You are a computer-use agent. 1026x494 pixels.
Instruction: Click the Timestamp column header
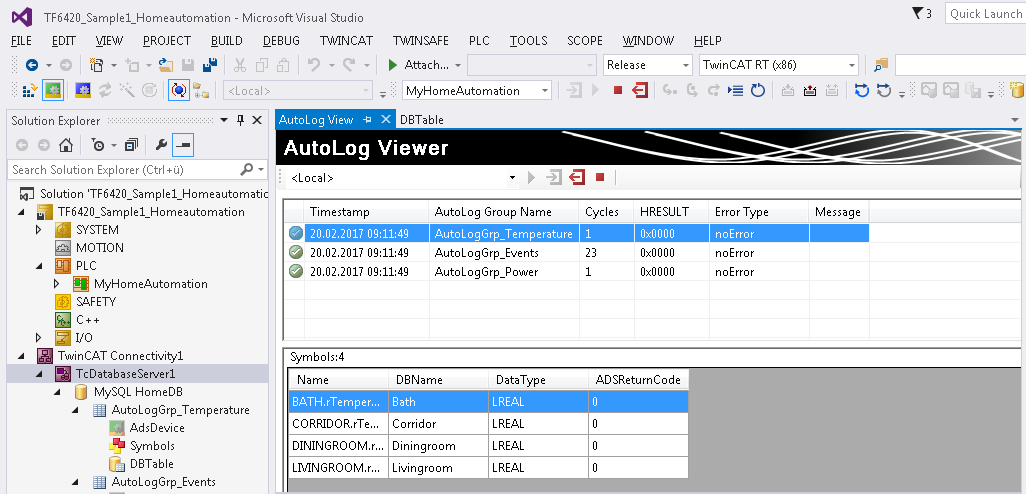tap(366, 212)
